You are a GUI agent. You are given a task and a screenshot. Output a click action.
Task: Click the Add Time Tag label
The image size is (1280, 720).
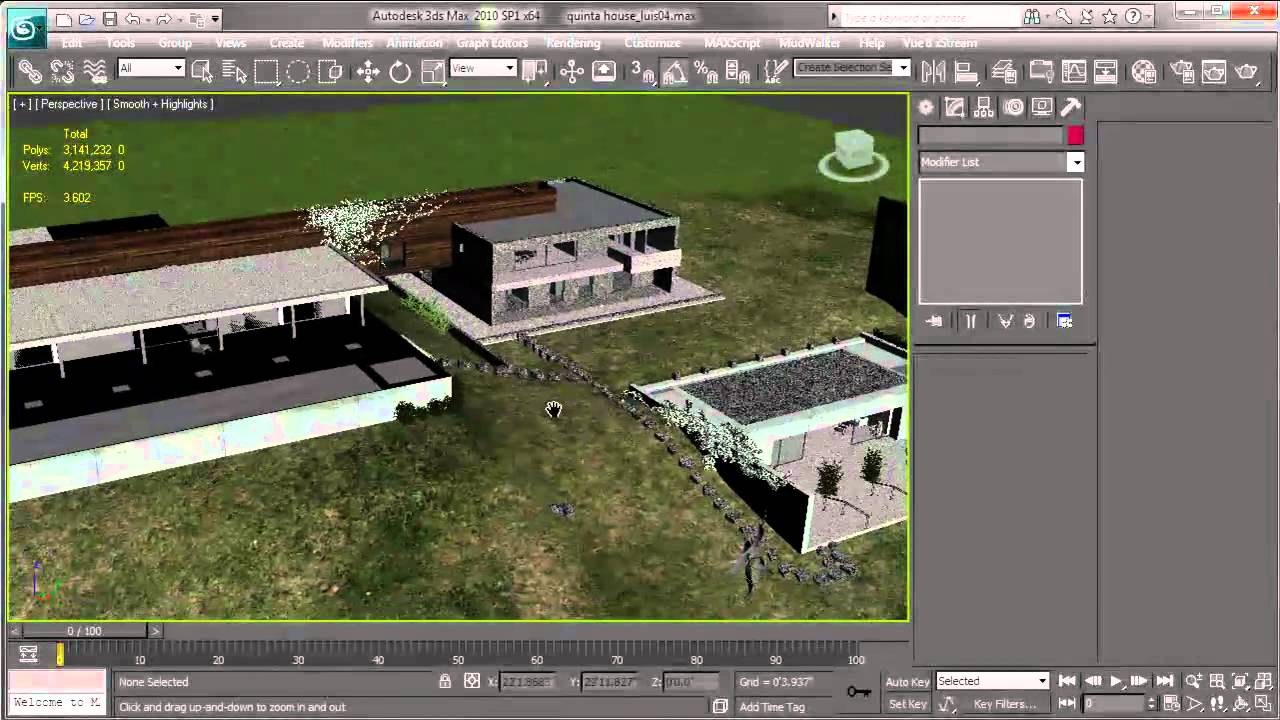771,707
